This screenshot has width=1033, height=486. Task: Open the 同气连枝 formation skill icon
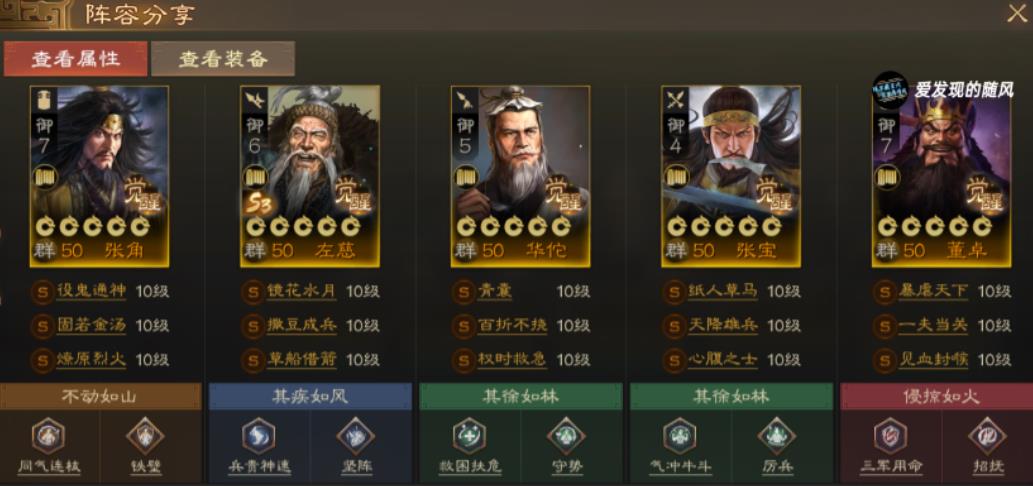(49, 435)
